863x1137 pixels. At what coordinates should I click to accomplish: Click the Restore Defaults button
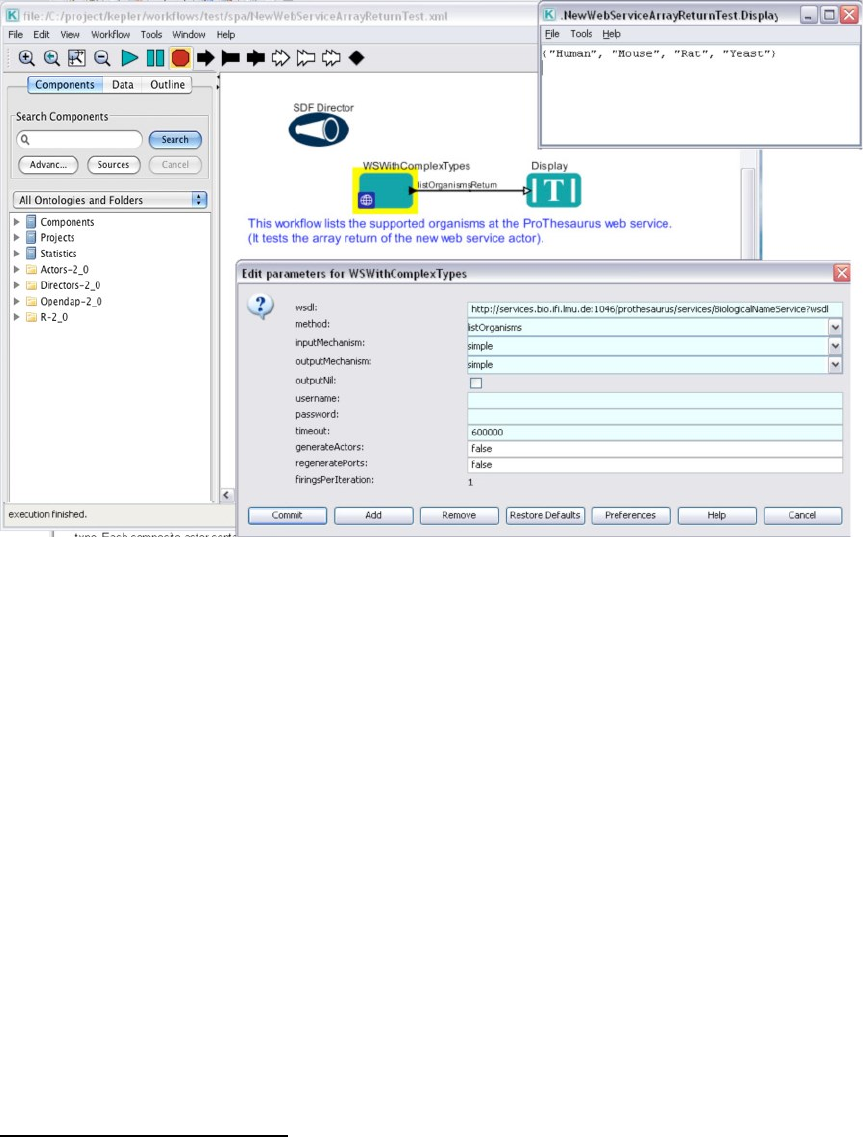pyautogui.click(x=545, y=516)
